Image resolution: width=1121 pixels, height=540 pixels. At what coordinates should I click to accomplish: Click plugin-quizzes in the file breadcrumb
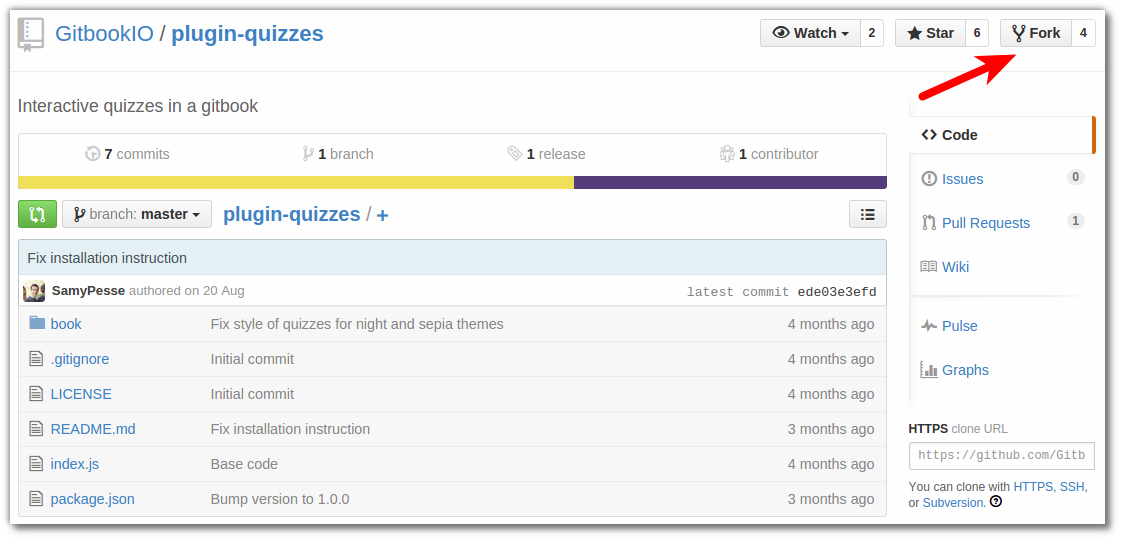(292, 214)
